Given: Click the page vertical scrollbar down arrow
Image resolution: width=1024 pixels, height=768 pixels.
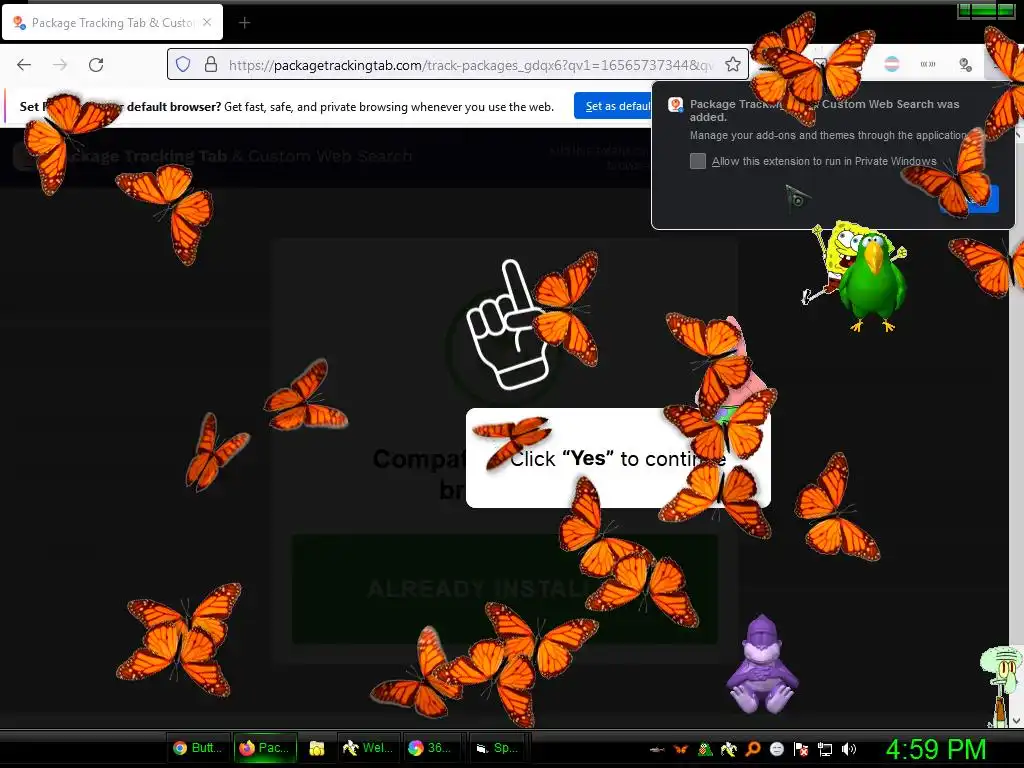Looking at the screenshot, I should coord(1017,721).
